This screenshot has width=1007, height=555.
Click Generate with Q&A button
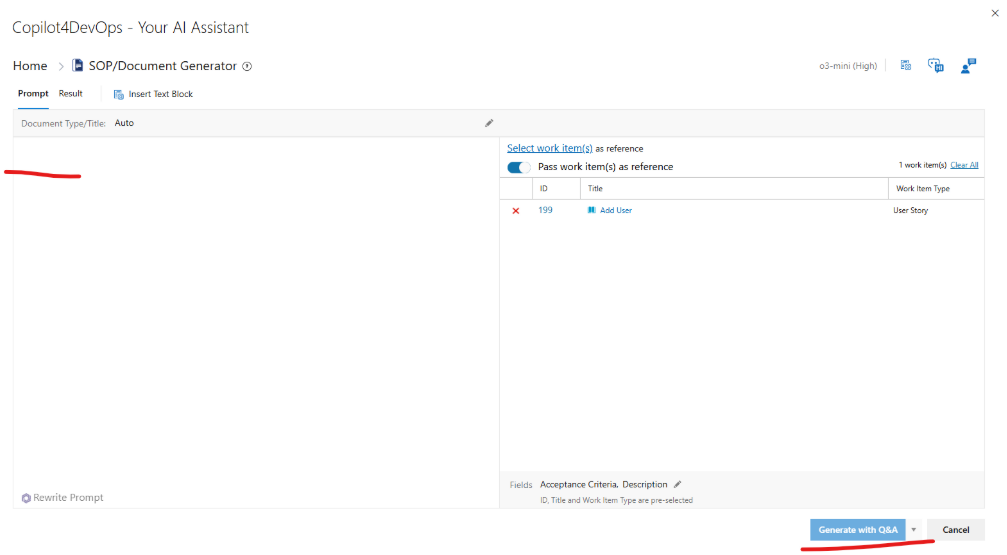(858, 530)
